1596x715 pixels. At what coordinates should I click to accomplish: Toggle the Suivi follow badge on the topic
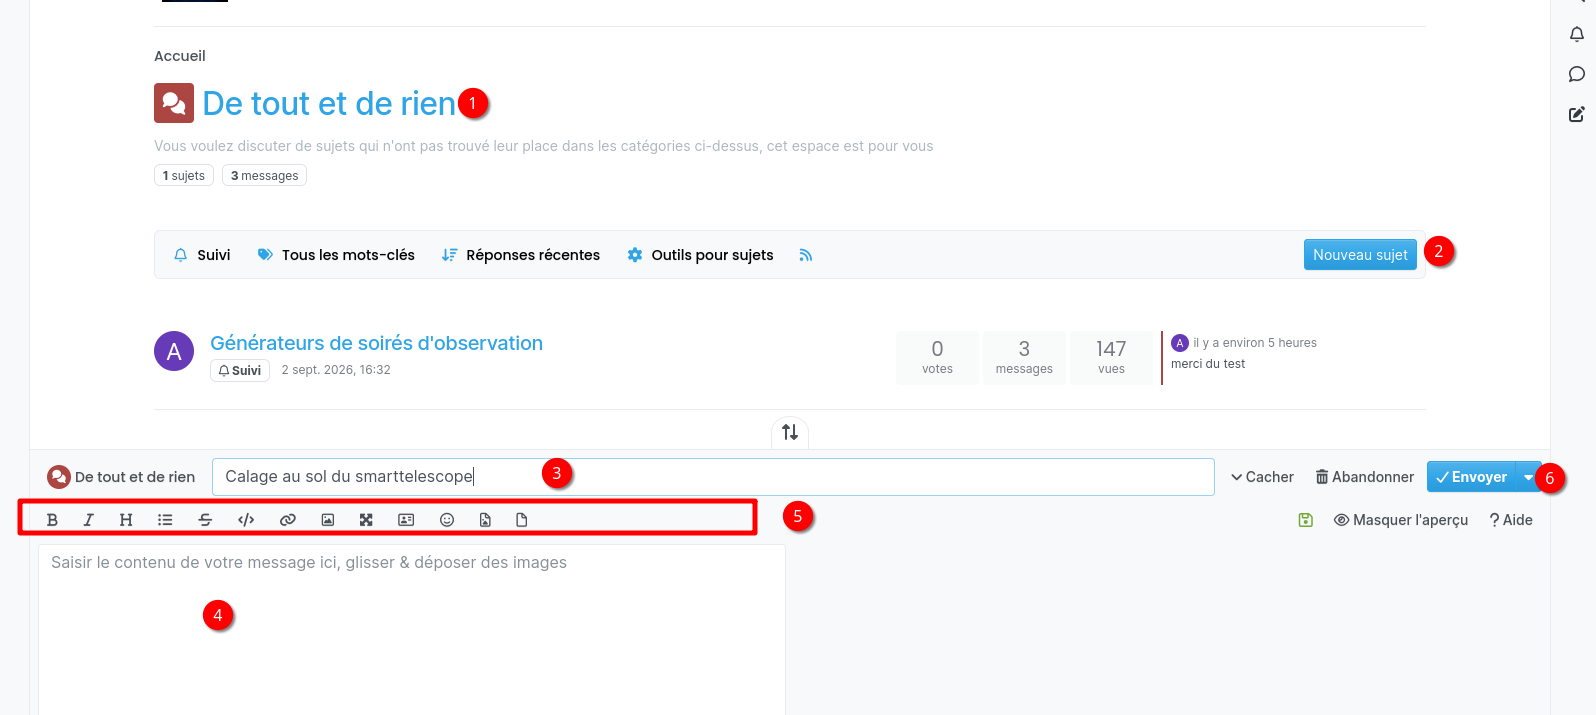(240, 370)
